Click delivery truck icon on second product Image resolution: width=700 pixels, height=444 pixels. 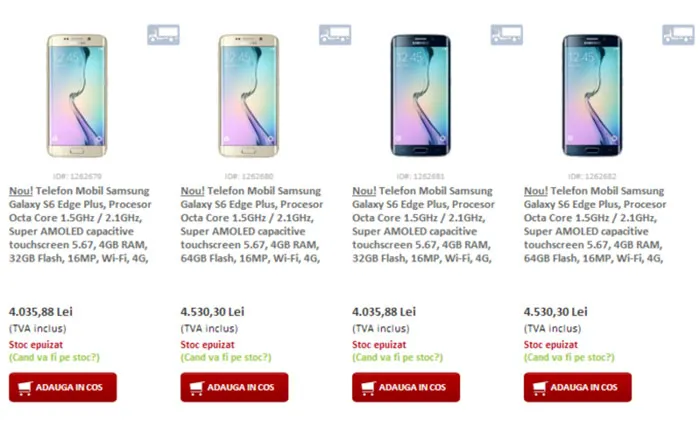click(335, 35)
